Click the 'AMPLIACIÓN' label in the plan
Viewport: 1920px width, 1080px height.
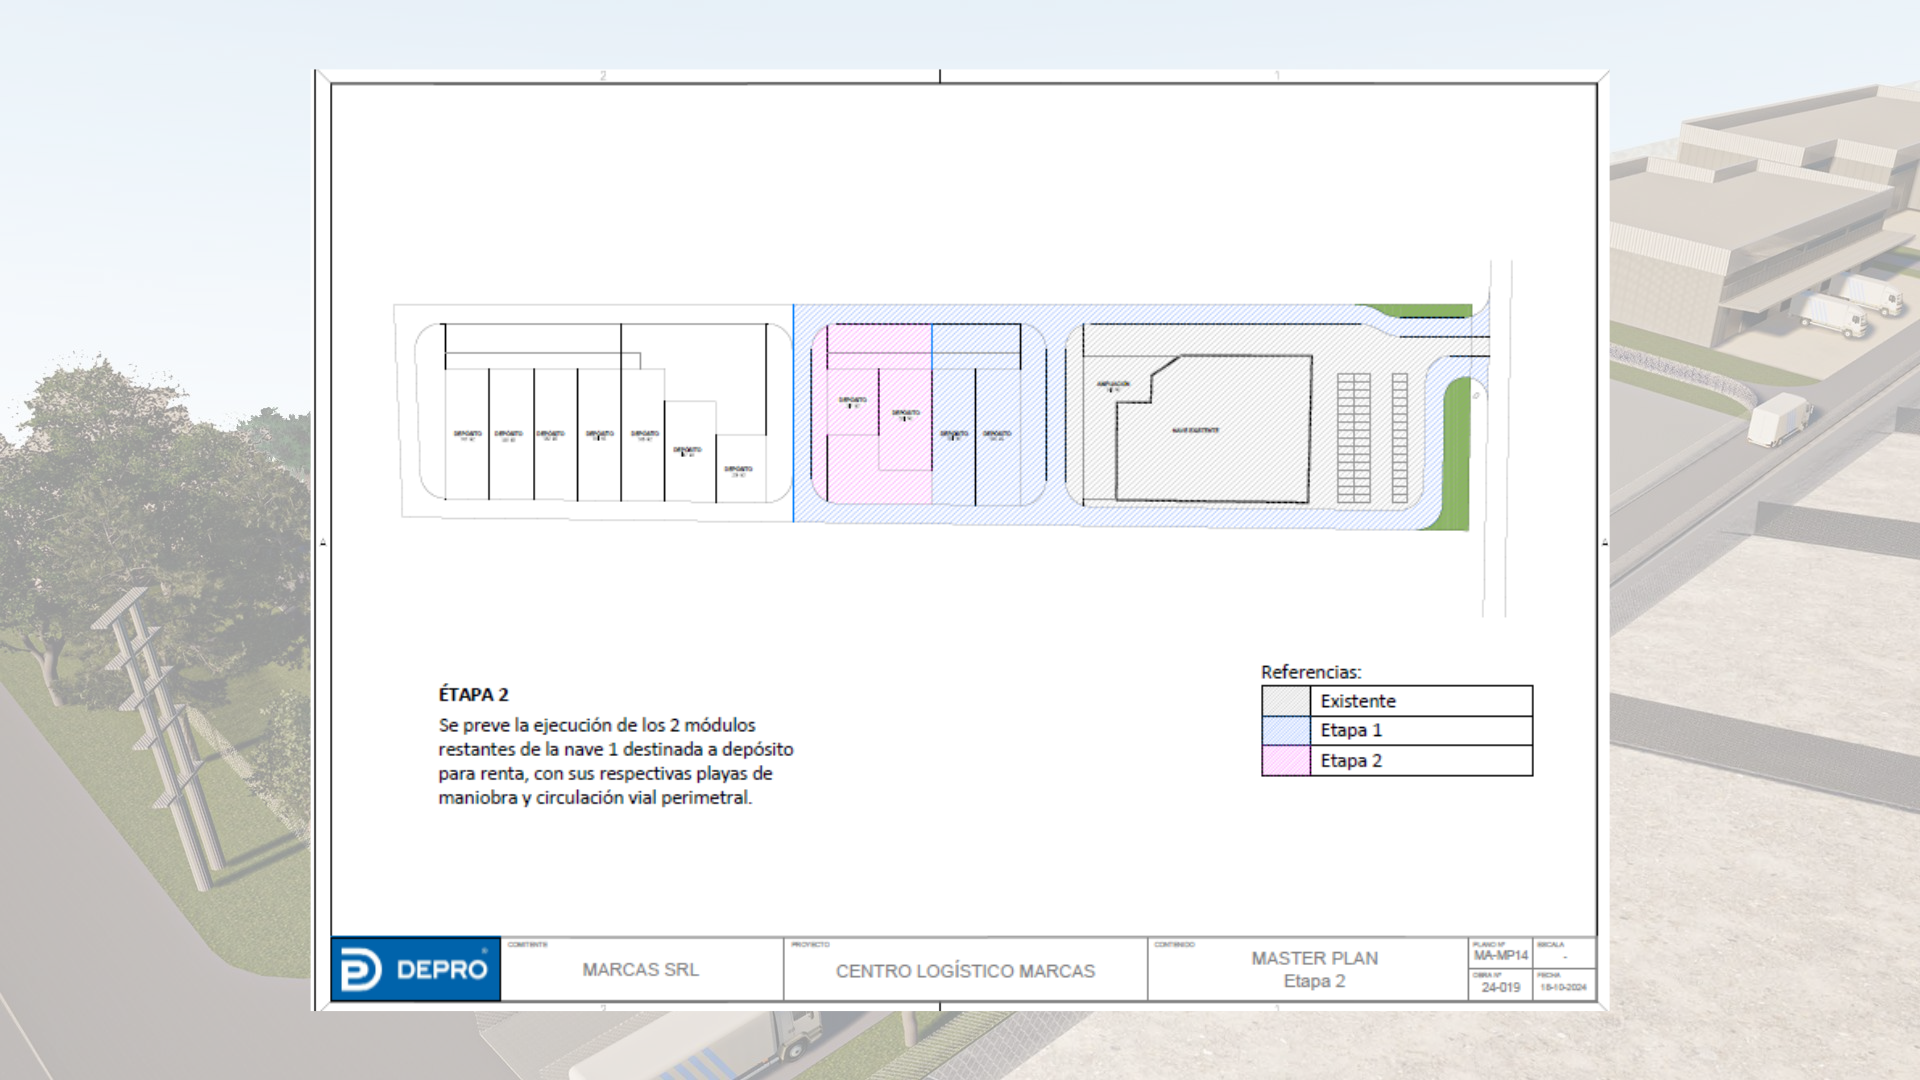[1113, 384]
